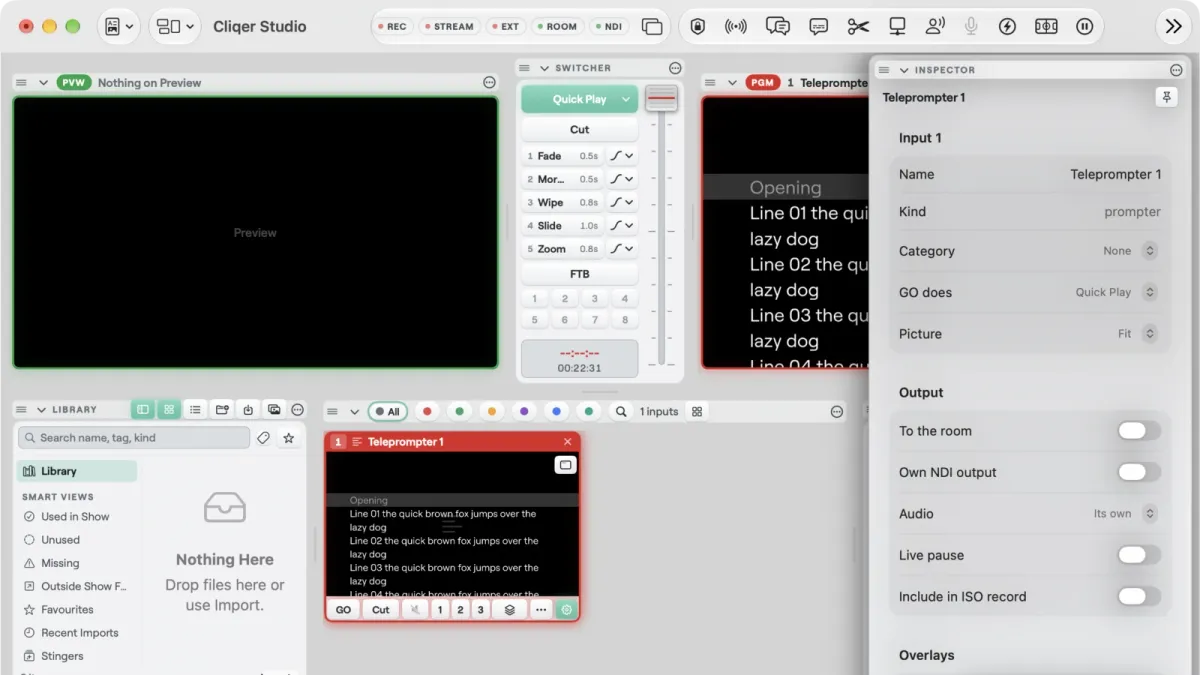This screenshot has width=1200, height=675.
Task: Enable the Own NDI output switch
Action: tap(1139, 472)
